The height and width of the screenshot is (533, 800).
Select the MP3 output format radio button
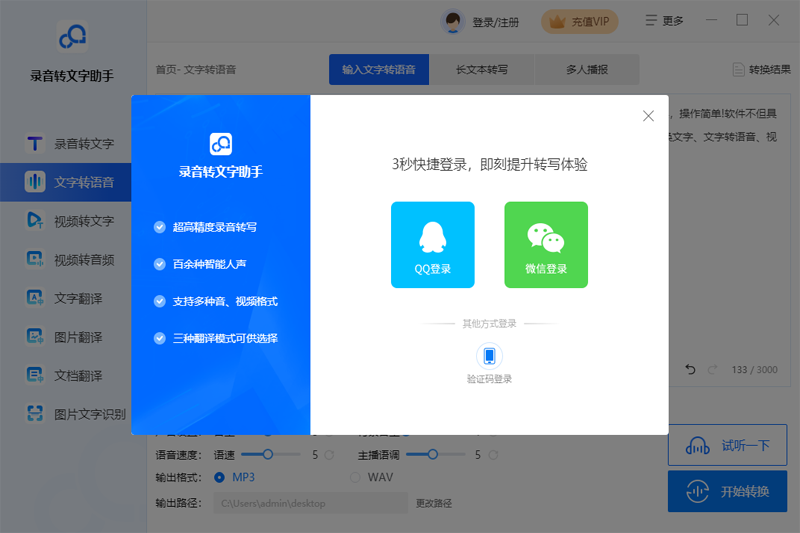click(x=220, y=477)
